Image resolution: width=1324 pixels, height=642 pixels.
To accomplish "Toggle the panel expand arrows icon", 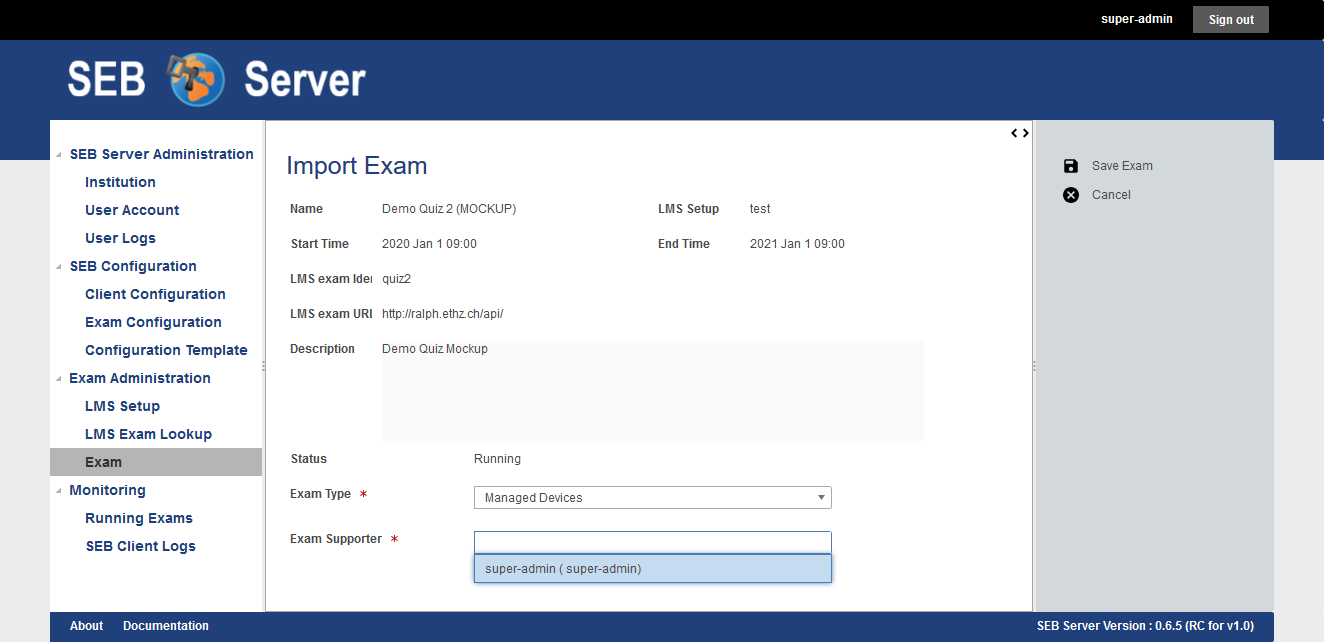I will click(x=1019, y=133).
